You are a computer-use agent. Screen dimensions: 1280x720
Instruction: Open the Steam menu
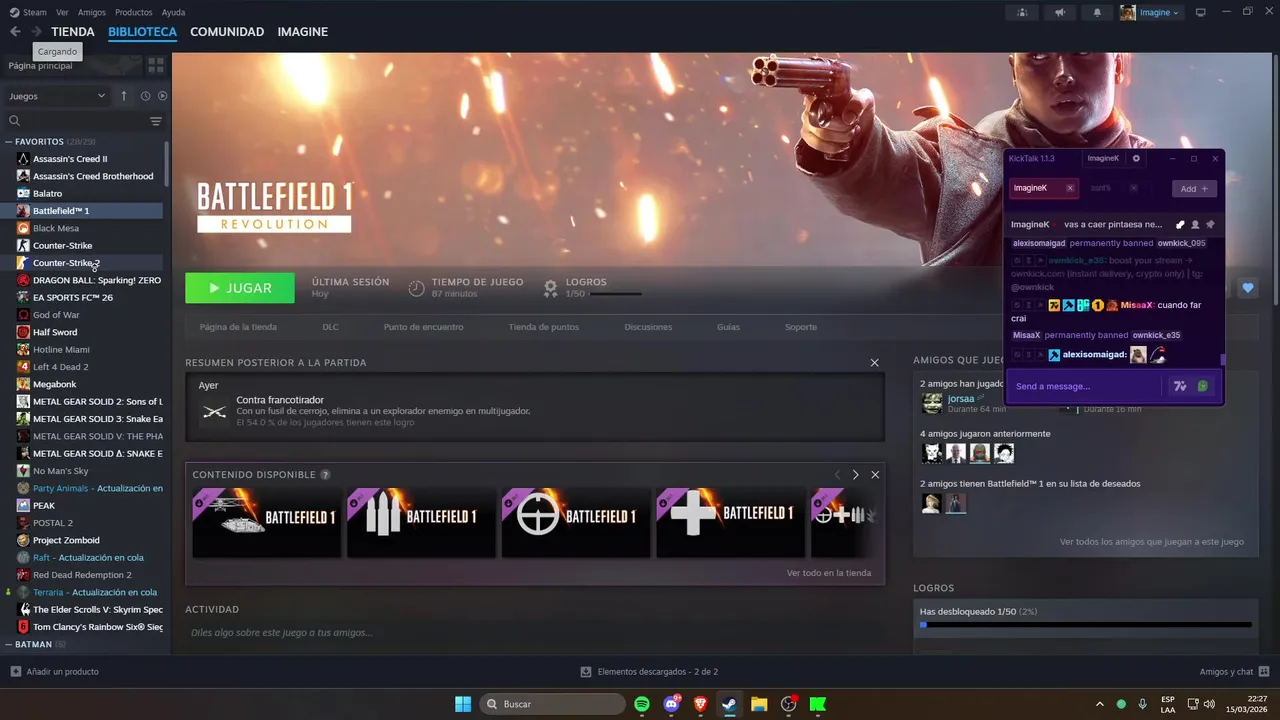pyautogui.click(x=29, y=13)
